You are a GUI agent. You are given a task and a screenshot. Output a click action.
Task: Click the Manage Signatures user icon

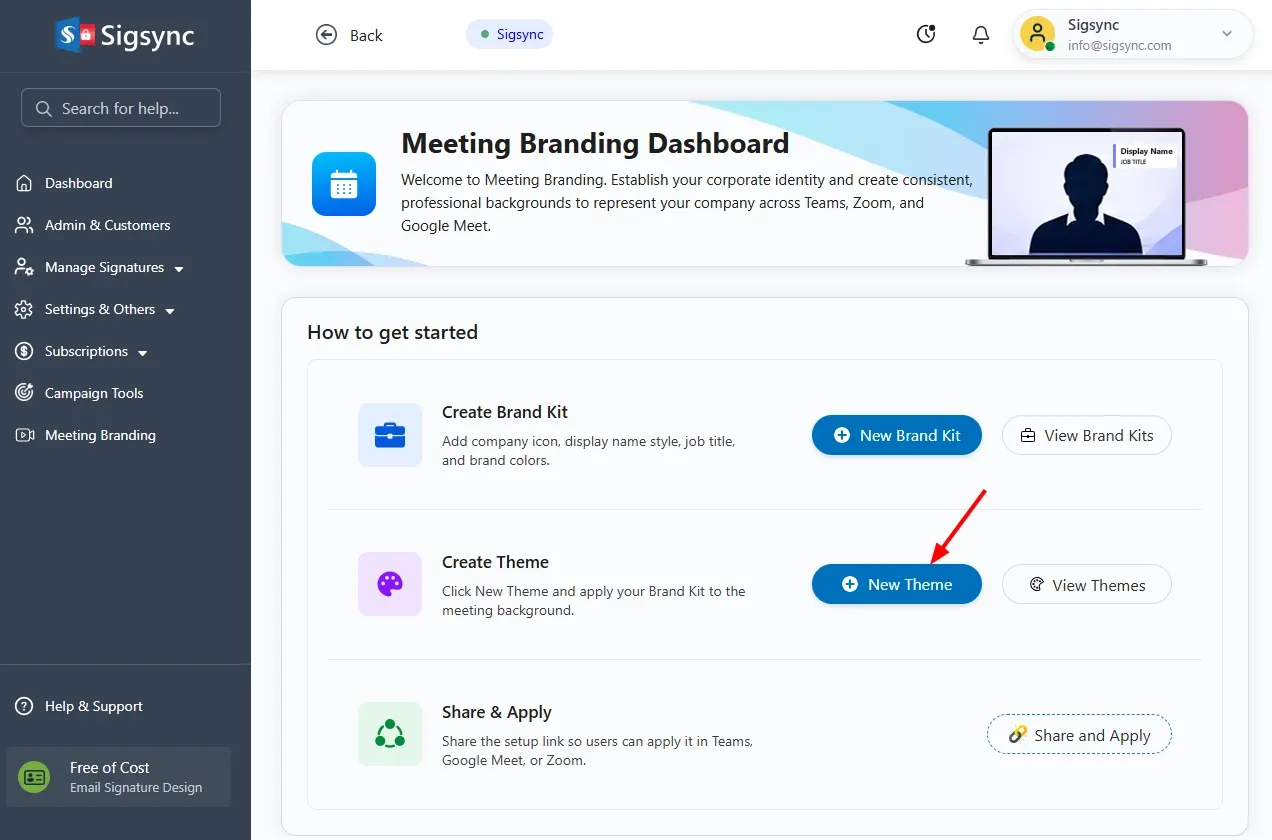click(x=24, y=267)
